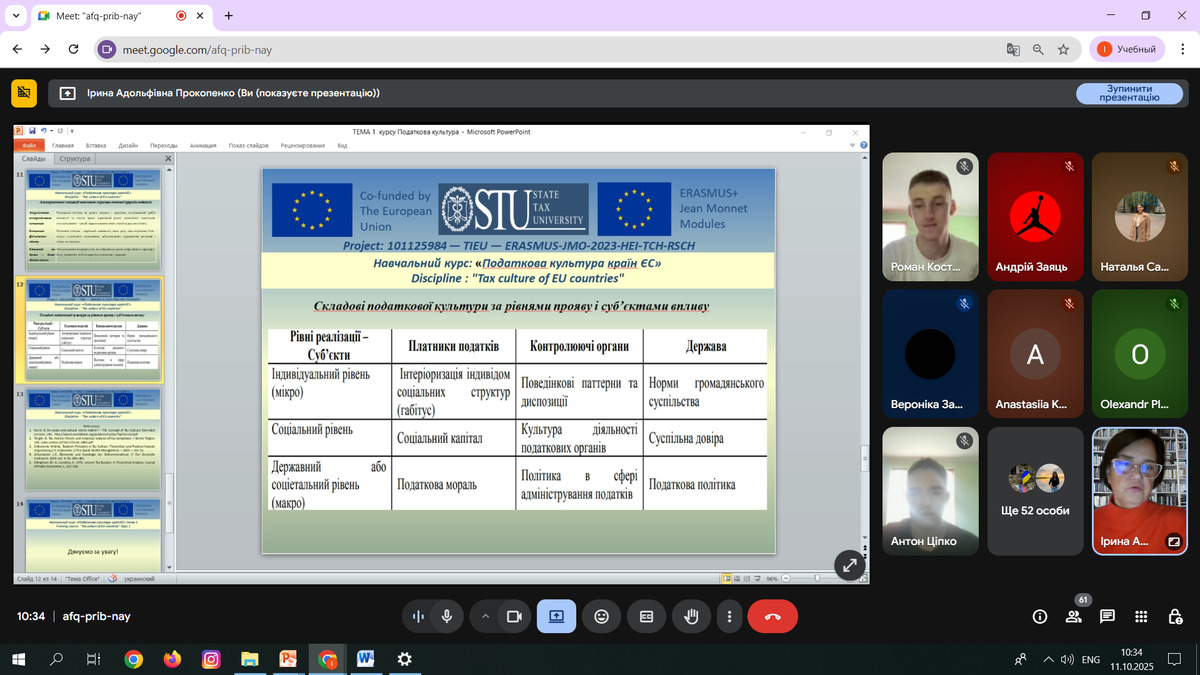Click the meet.google.com address bar
1200x675 pixels.
pos(500,49)
